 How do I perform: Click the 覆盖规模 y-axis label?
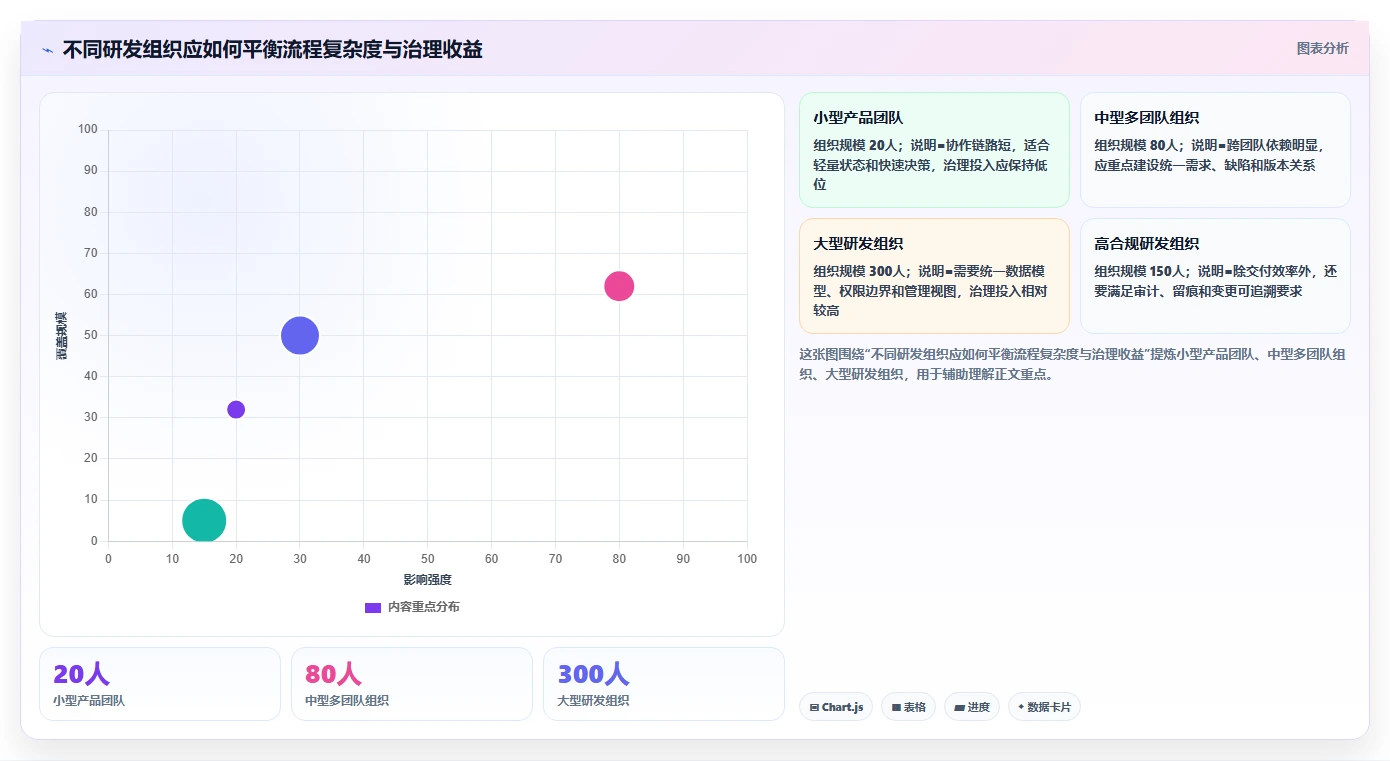(x=62, y=336)
